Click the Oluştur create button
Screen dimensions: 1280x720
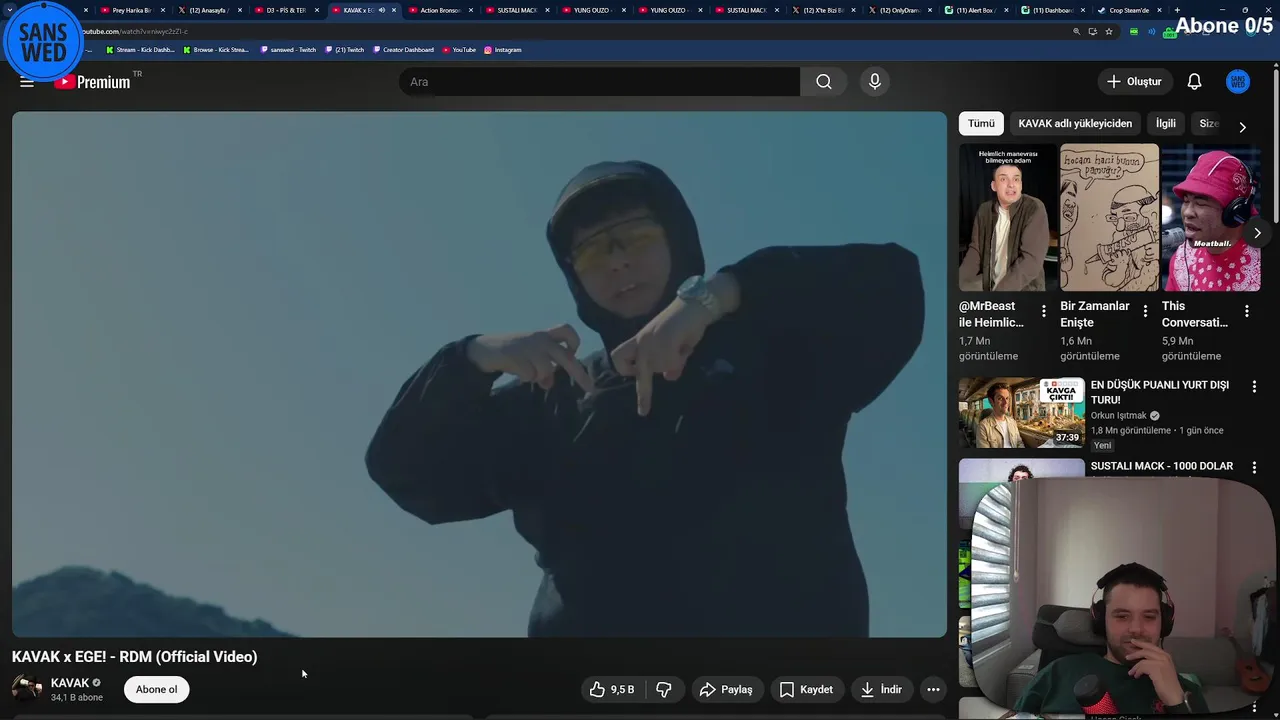click(1134, 82)
